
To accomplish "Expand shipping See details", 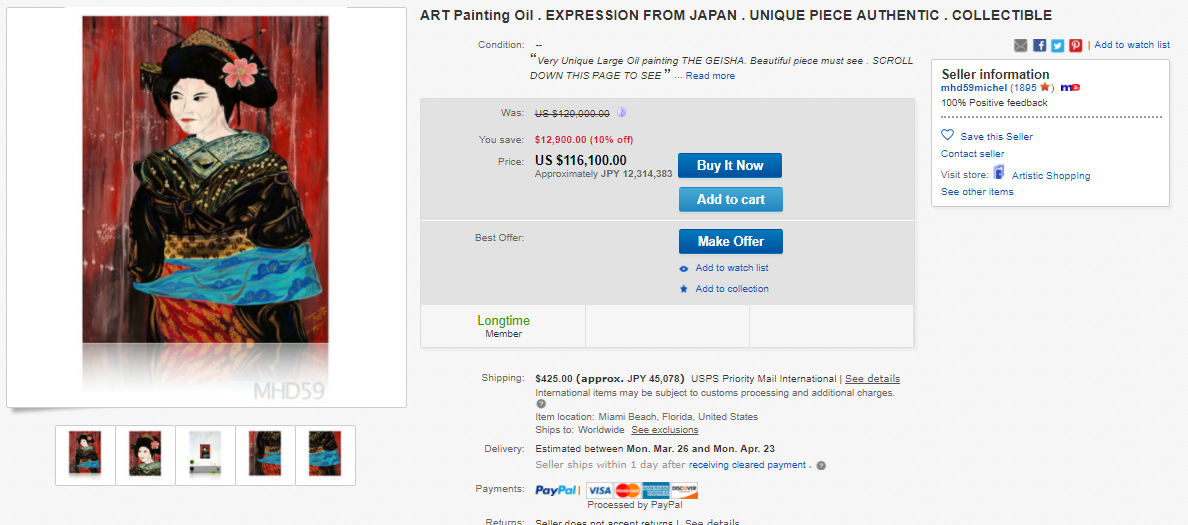I will (872, 379).
